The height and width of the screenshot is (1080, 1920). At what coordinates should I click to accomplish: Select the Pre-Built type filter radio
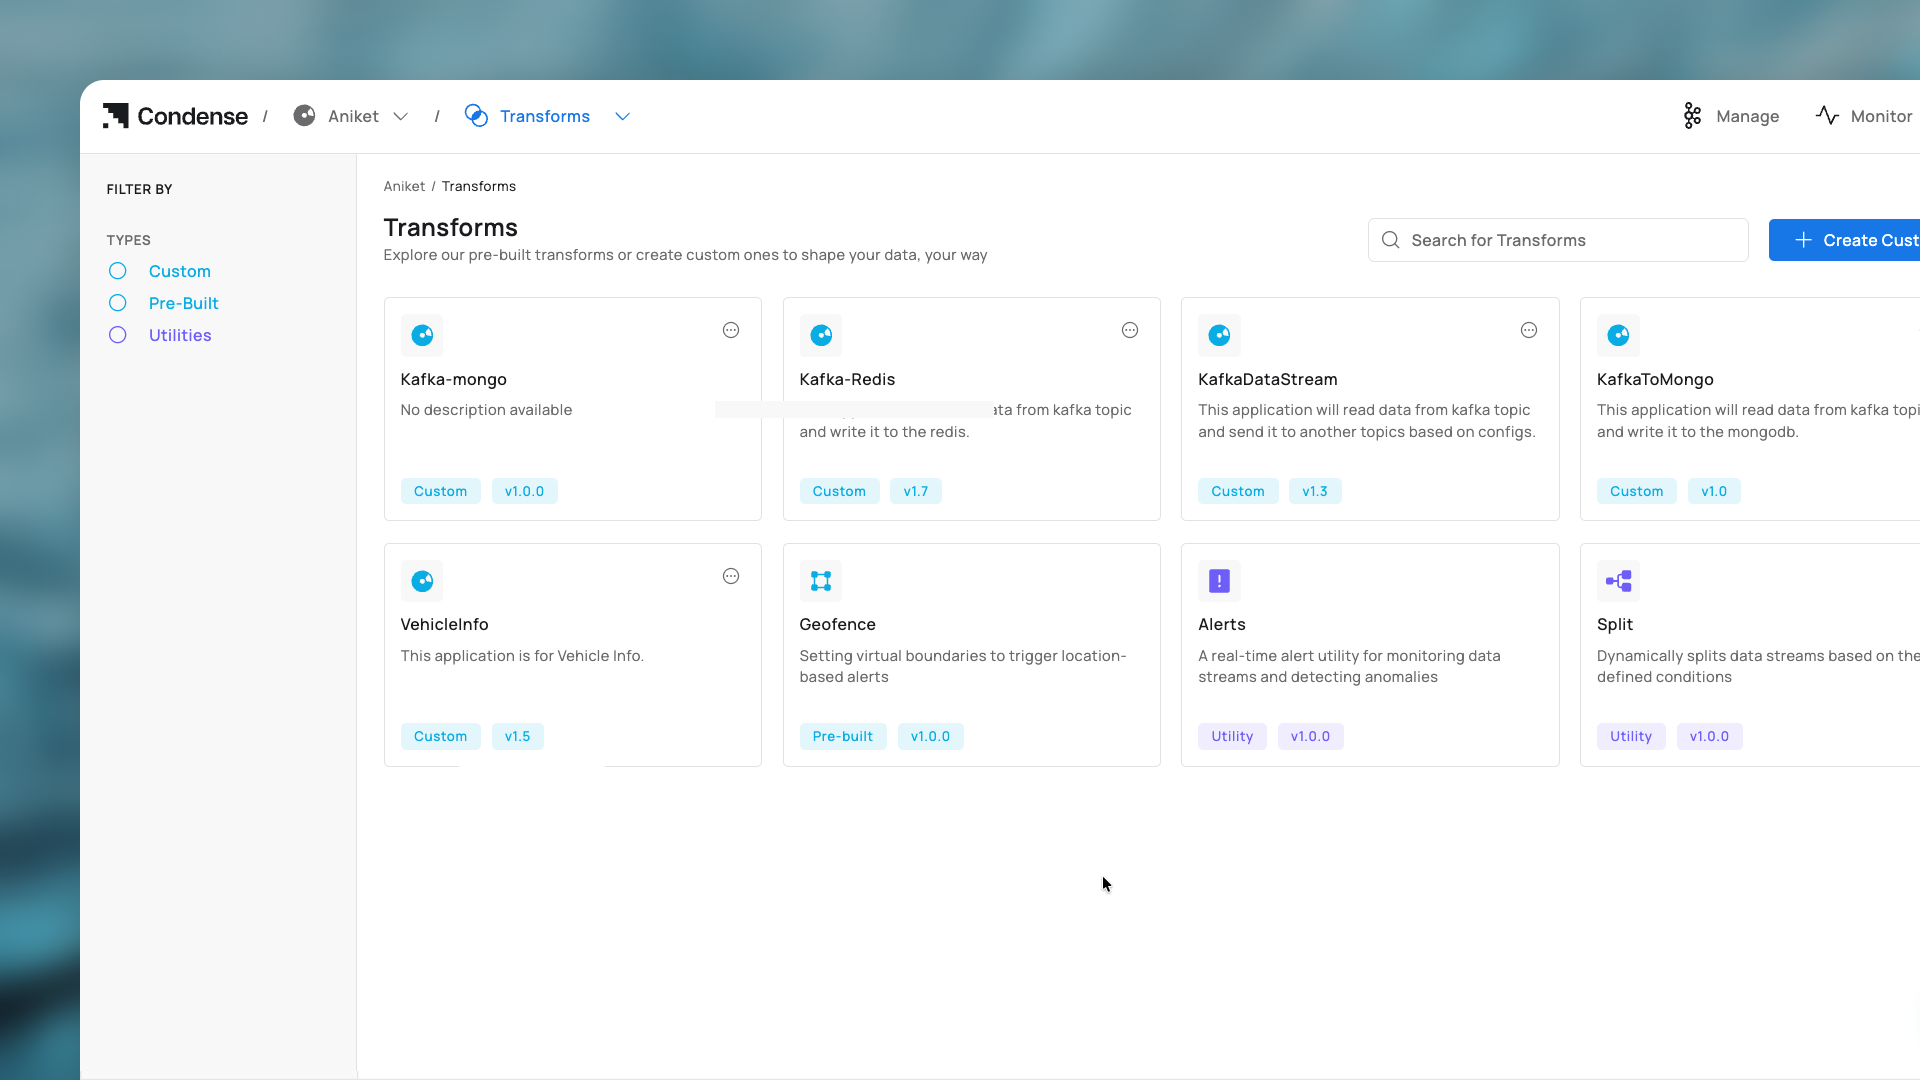pos(118,303)
